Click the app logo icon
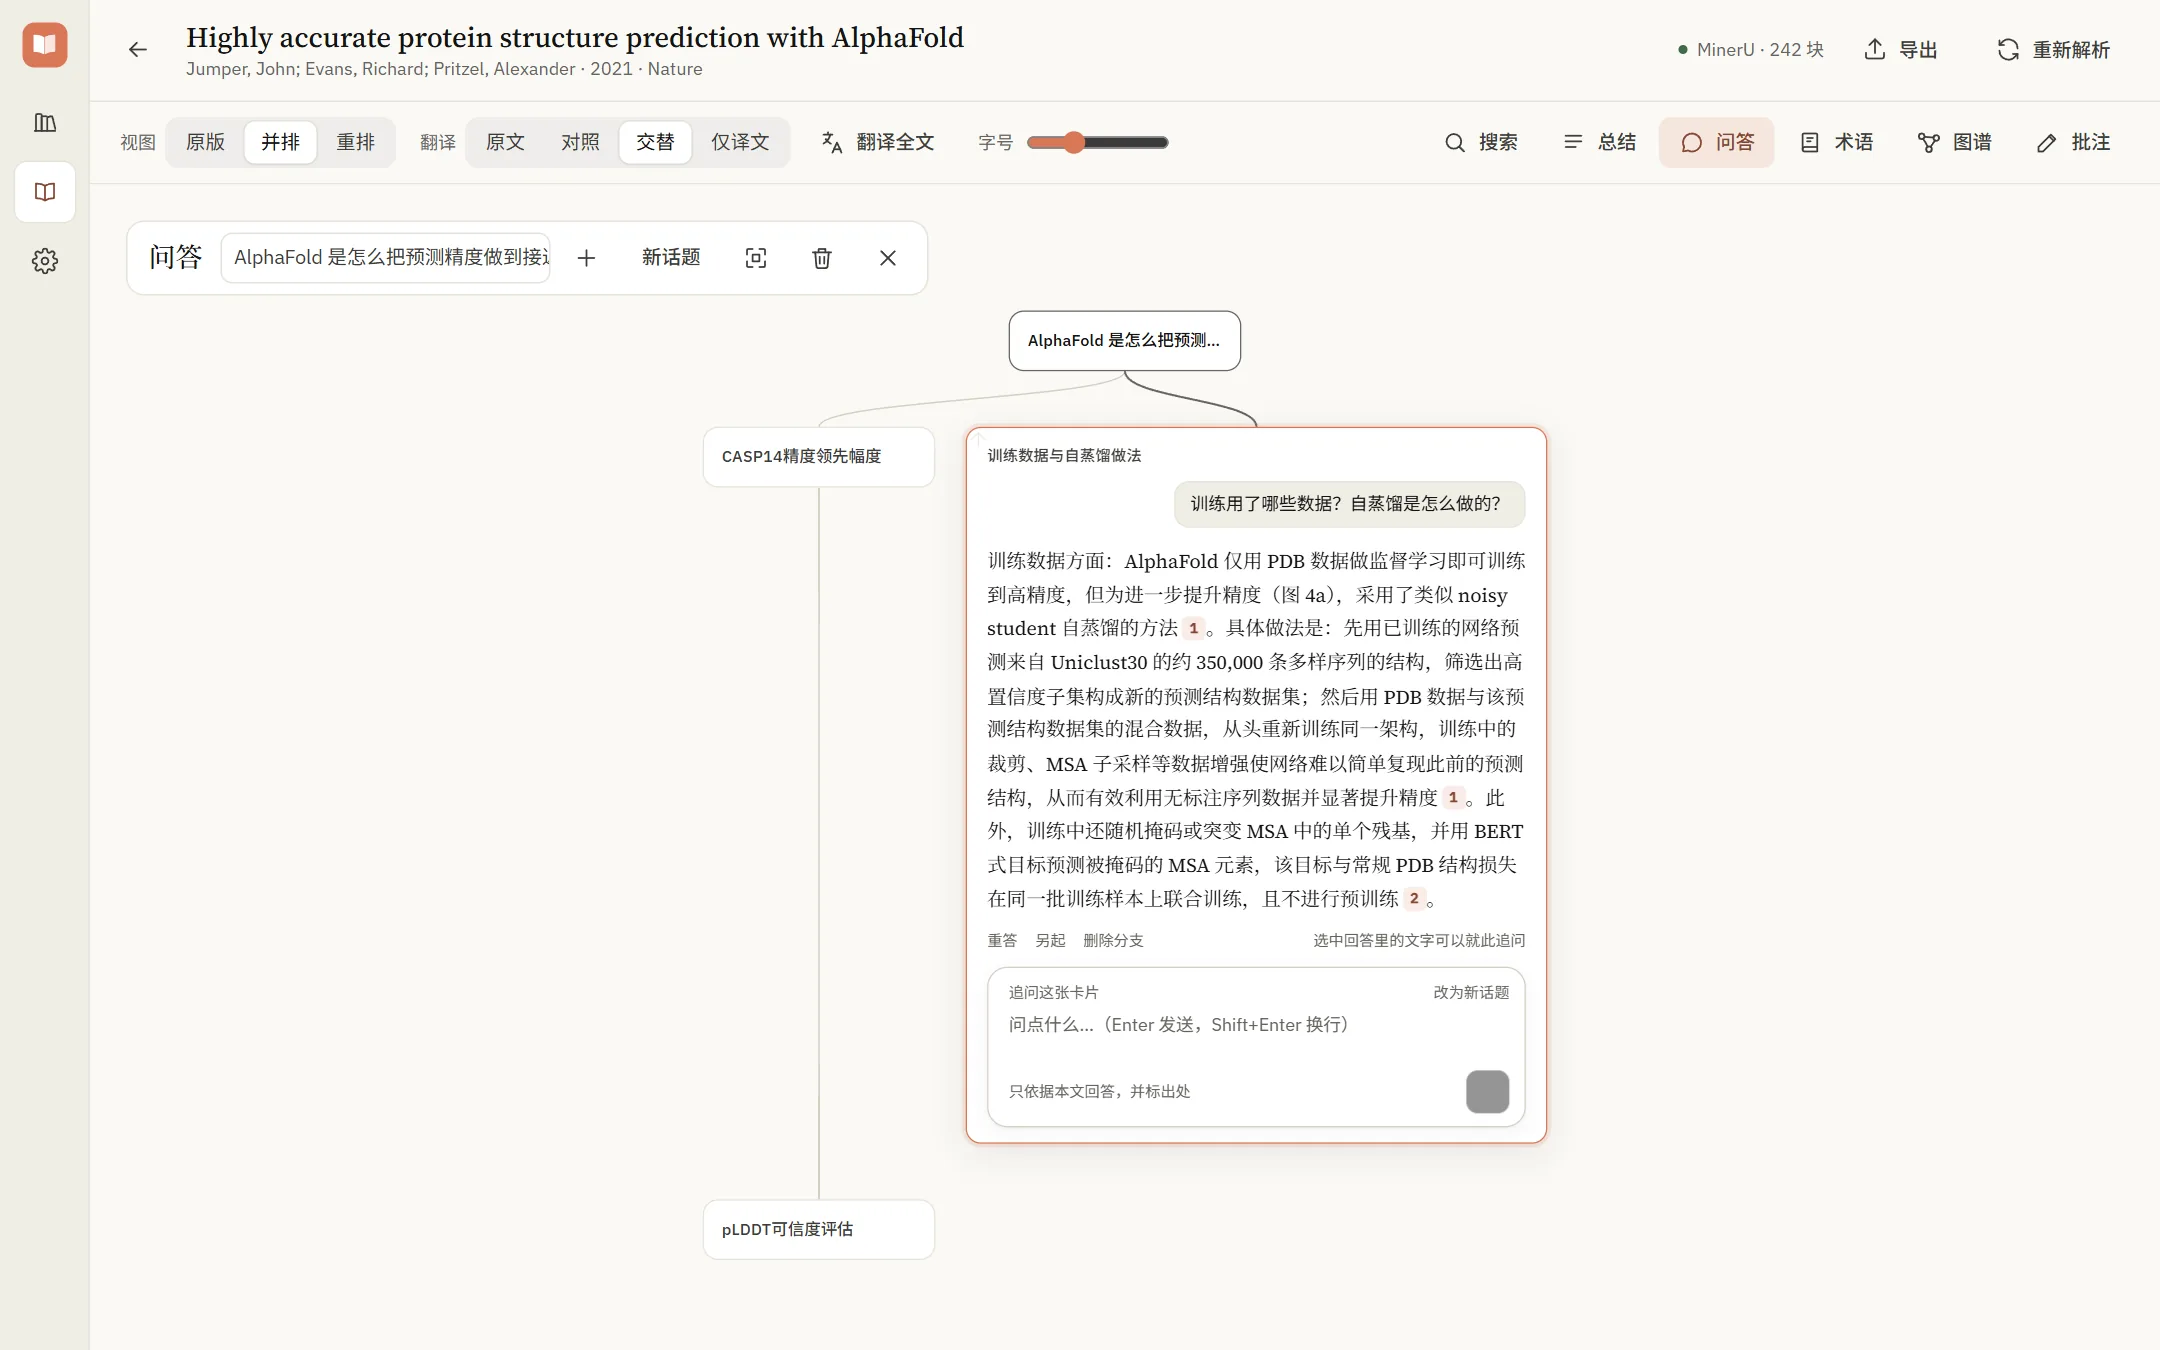The height and width of the screenshot is (1350, 2160). click(x=45, y=45)
